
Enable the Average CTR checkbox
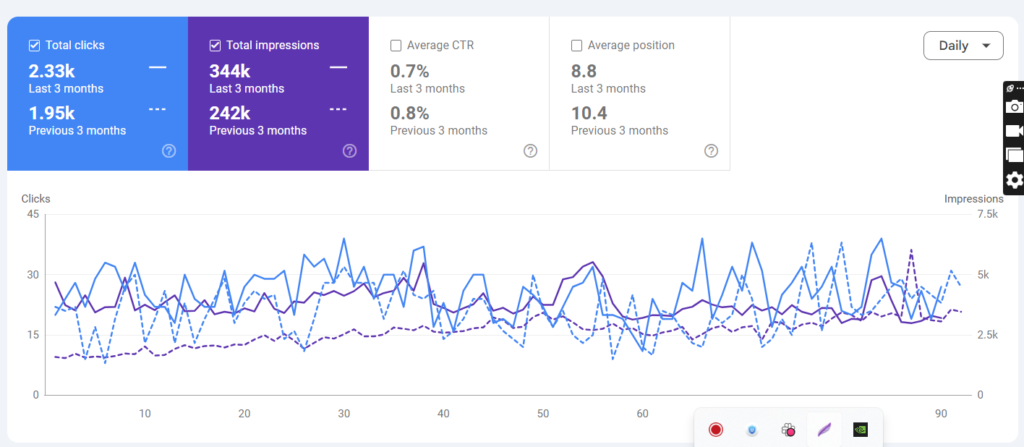[x=396, y=45]
